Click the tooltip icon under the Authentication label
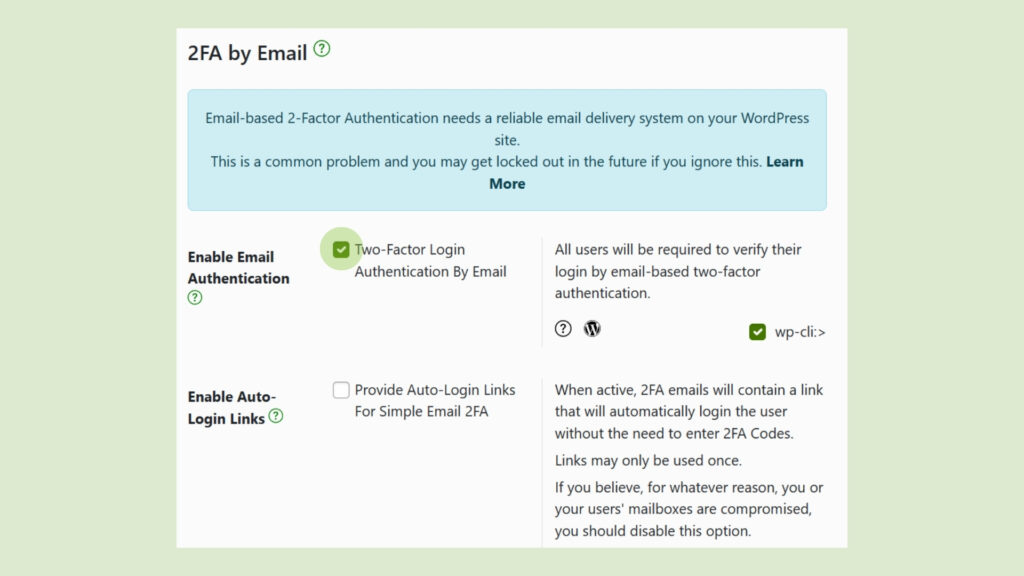 click(194, 297)
